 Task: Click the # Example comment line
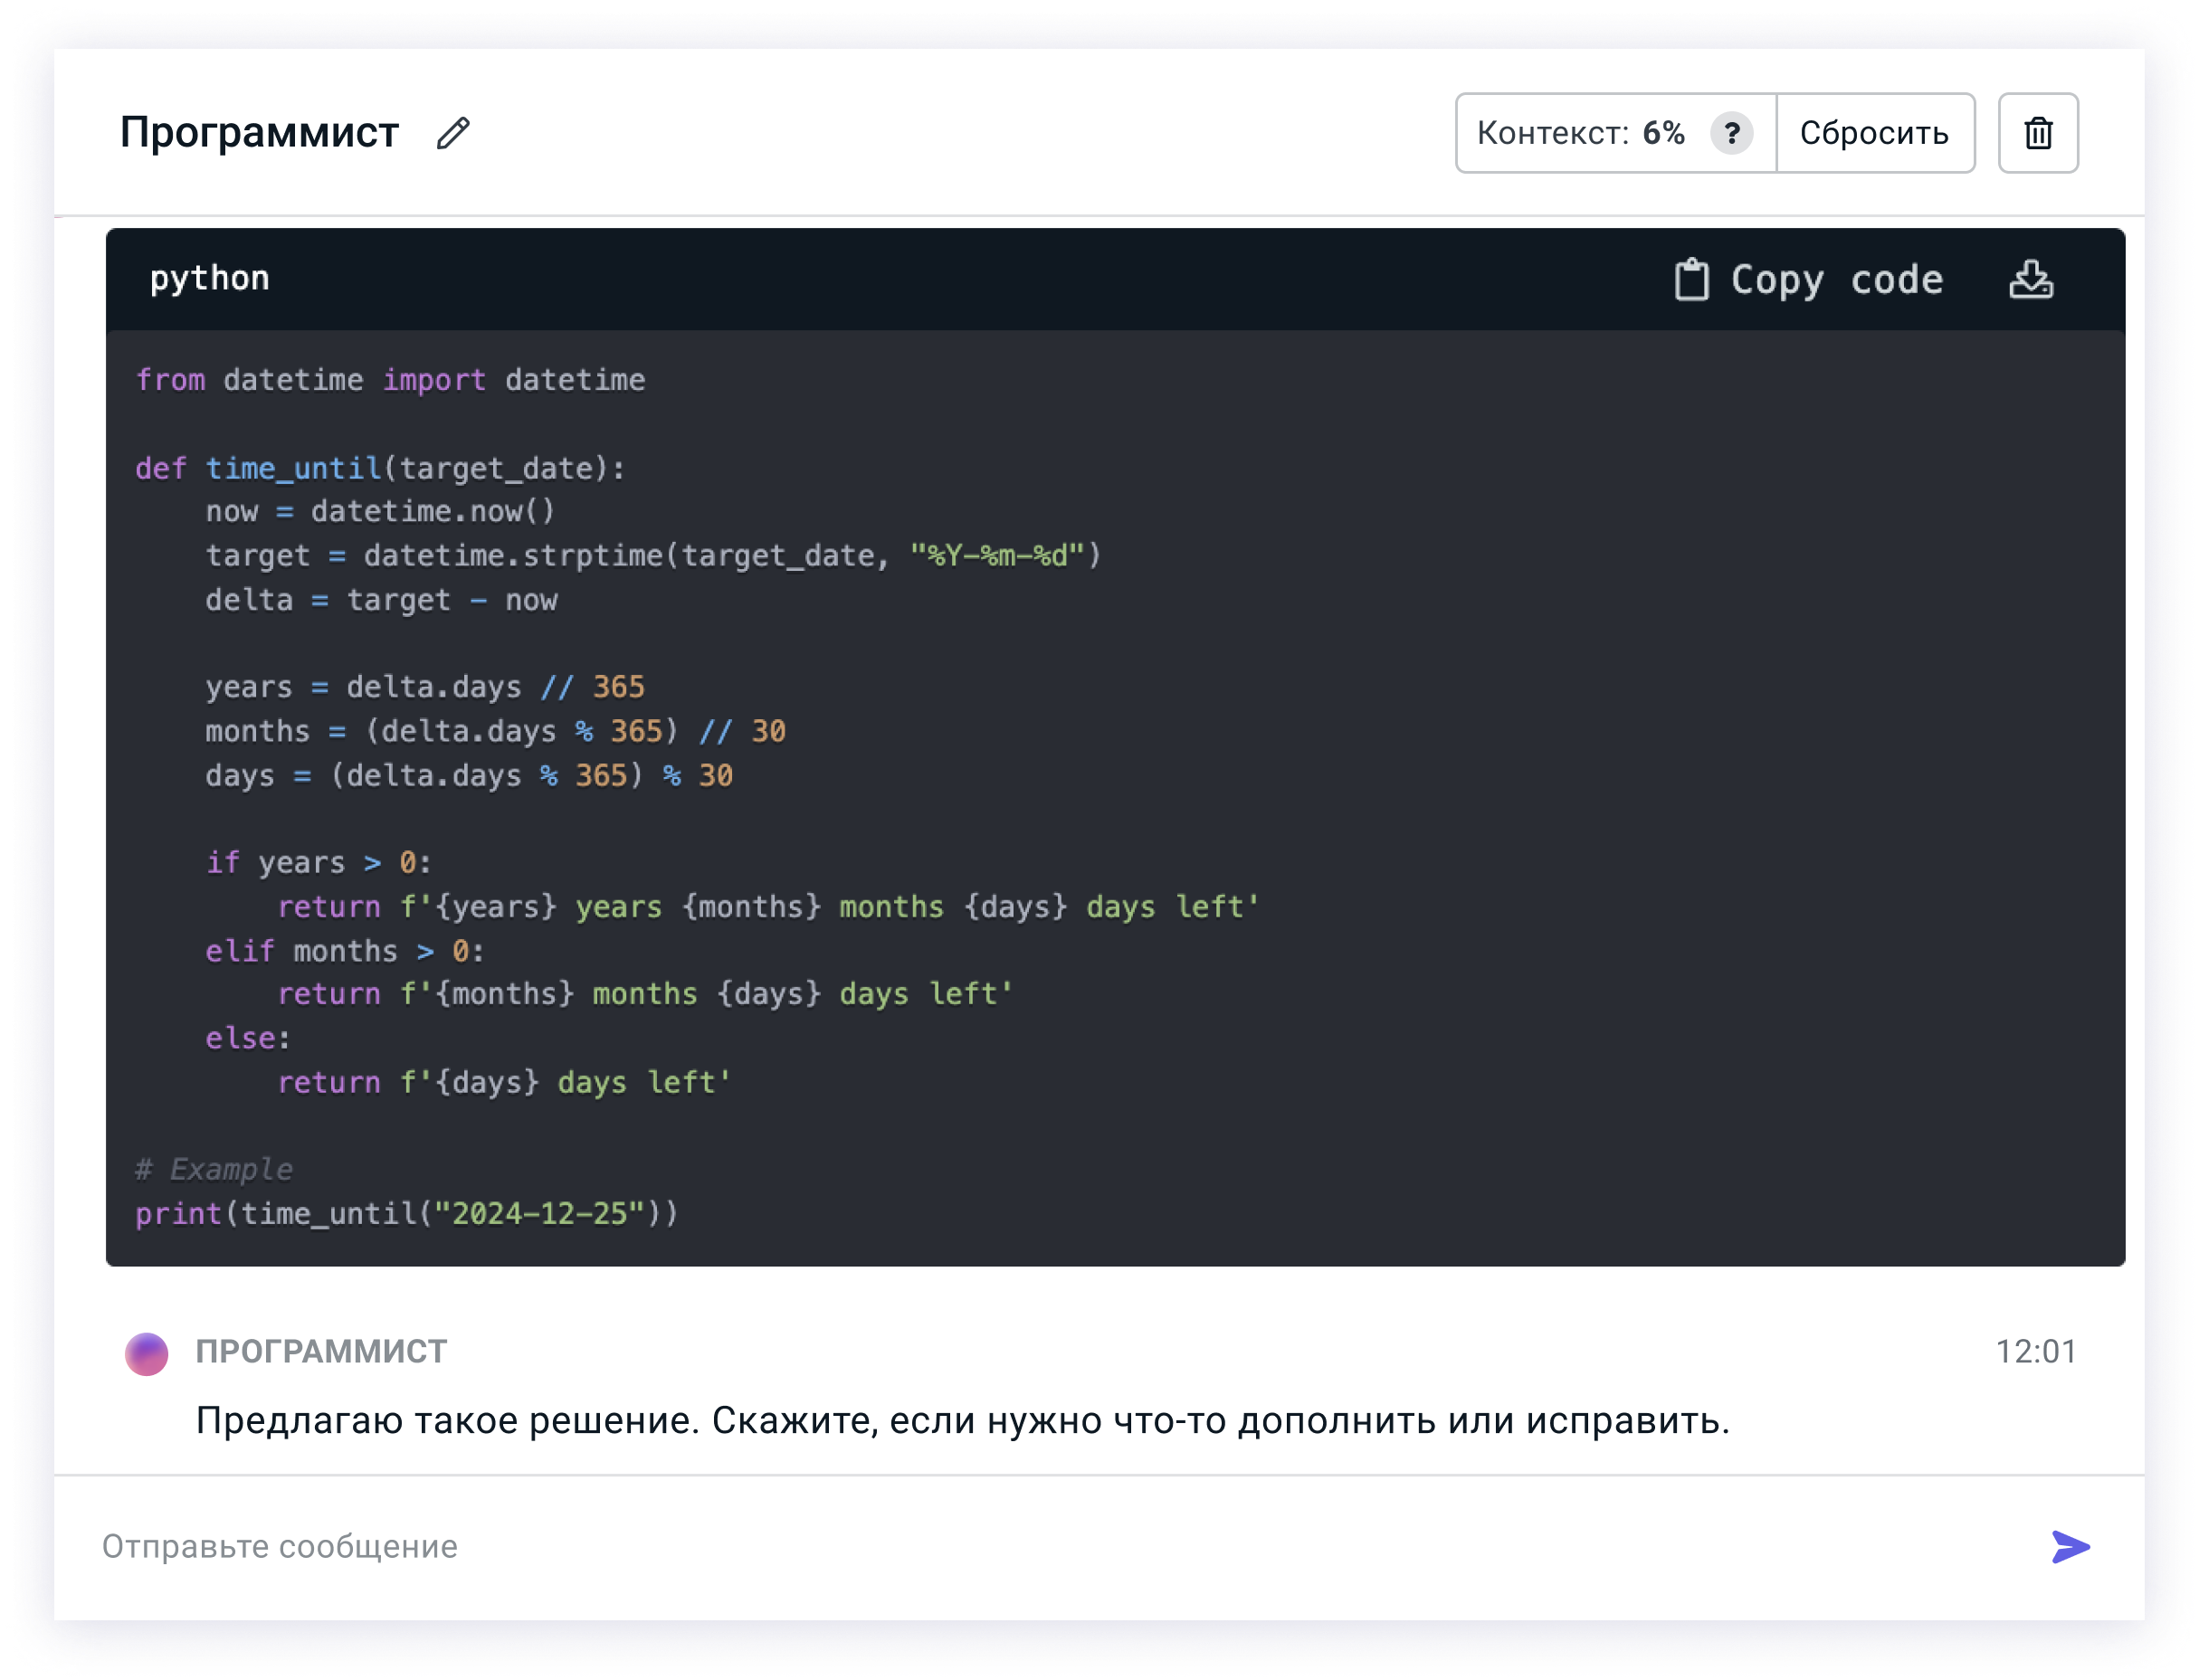coord(214,1169)
